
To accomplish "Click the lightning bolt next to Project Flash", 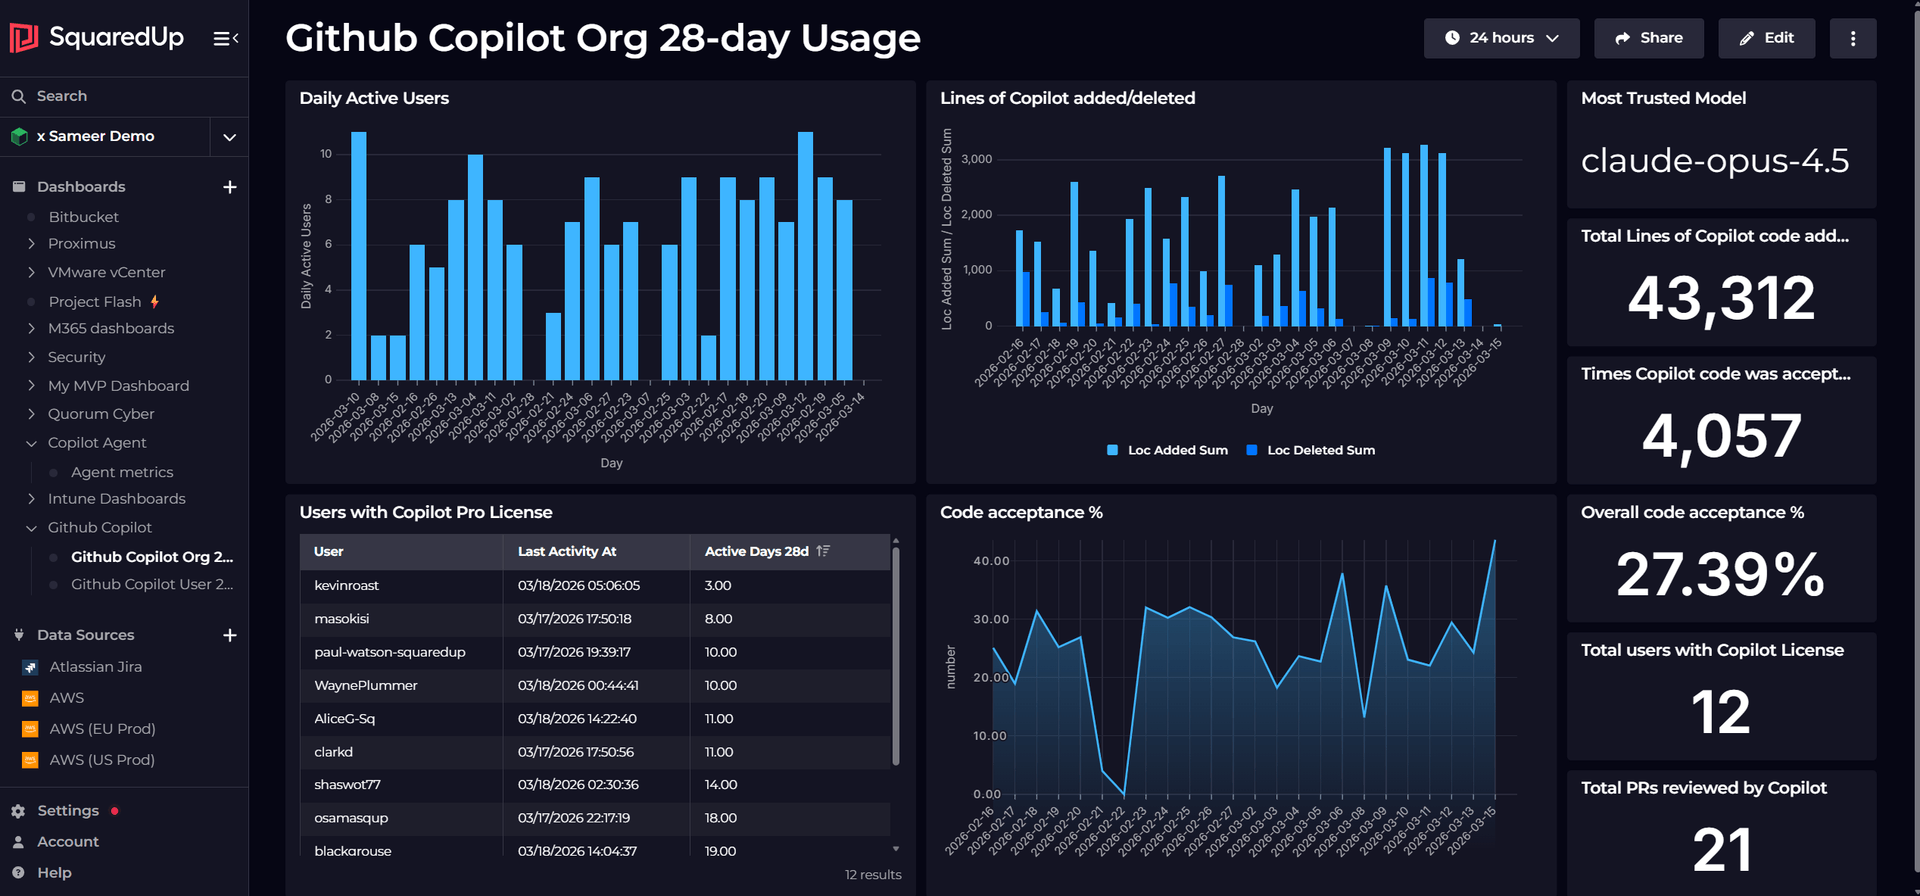I will tap(154, 301).
